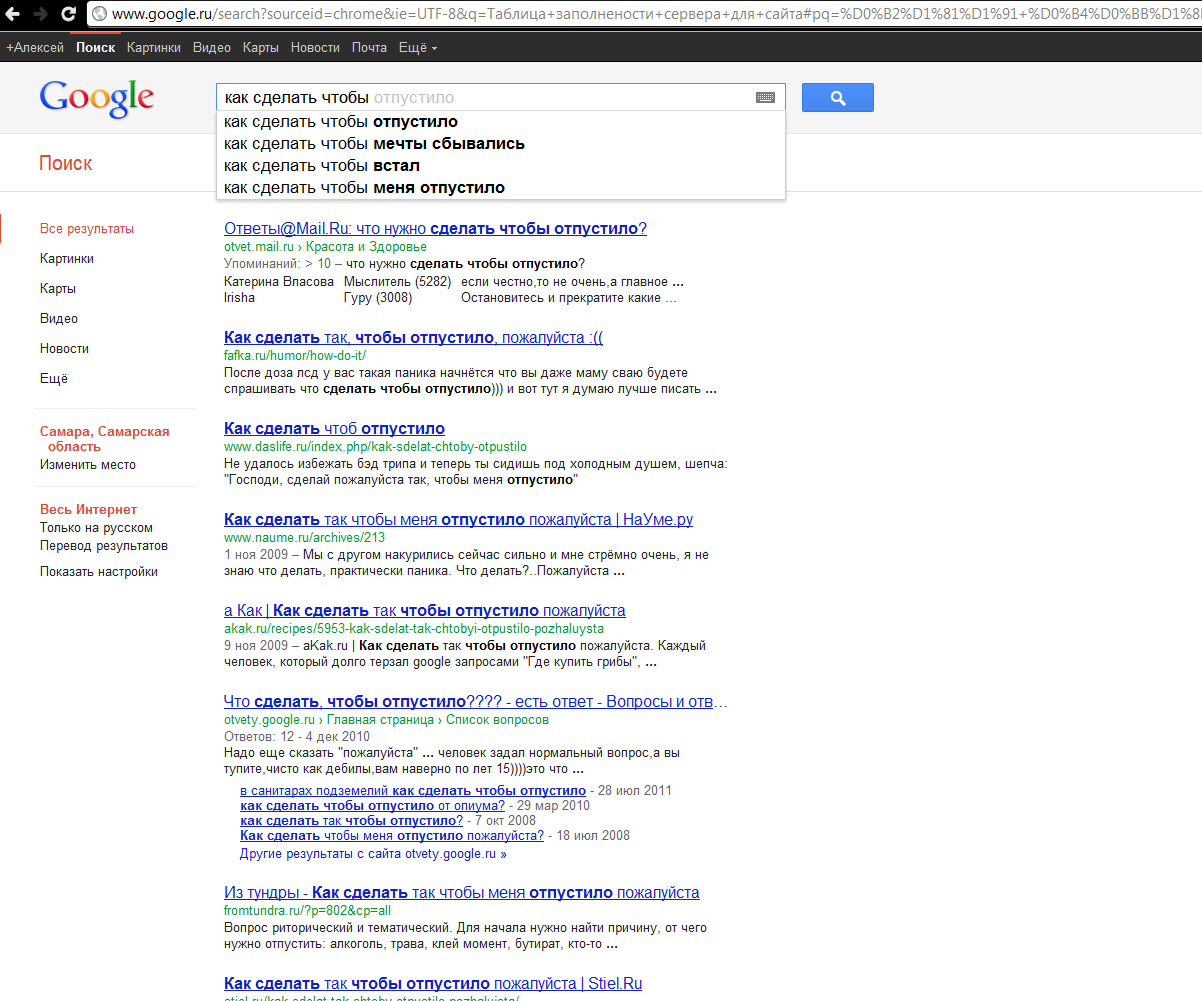The width and height of the screenshot is (1202, 1001).
Task: Open sublink 'как сделать чтобы отпустило от опиума?'
Action: coord(373,805)
